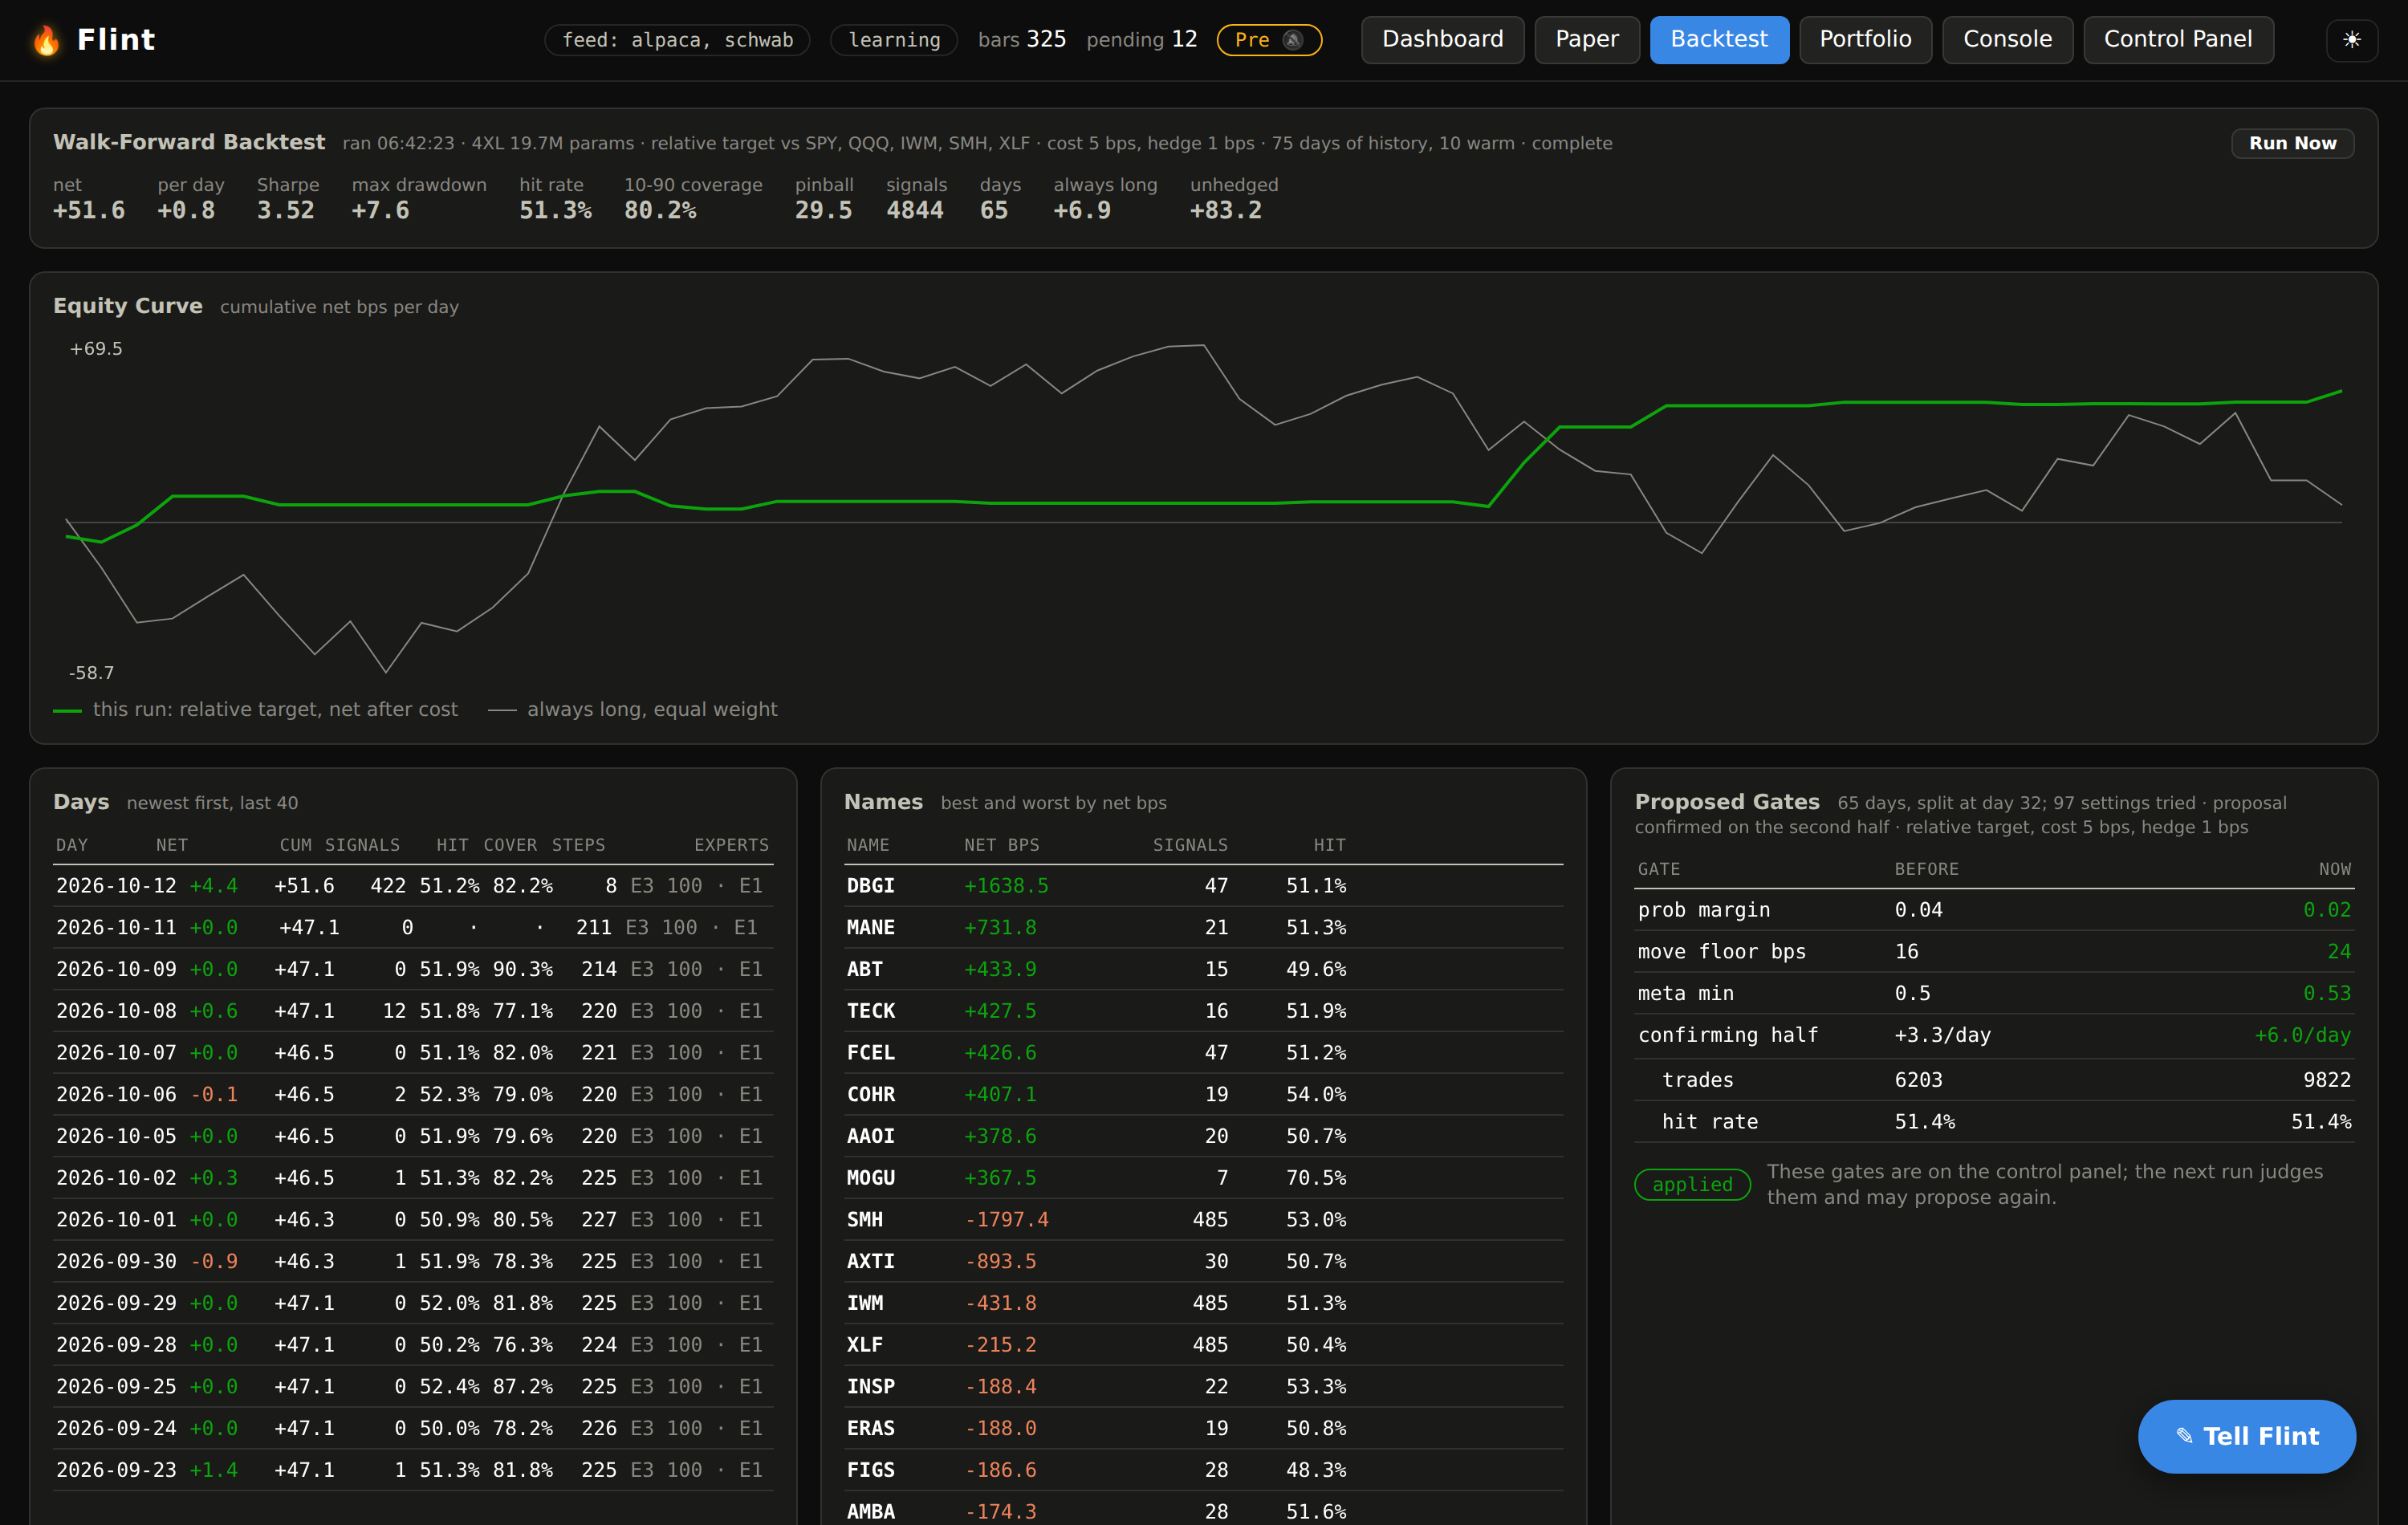This screenshot has width=2408, height=1525.
Task: Click the Run Now button
Action: pos(2292,143)
